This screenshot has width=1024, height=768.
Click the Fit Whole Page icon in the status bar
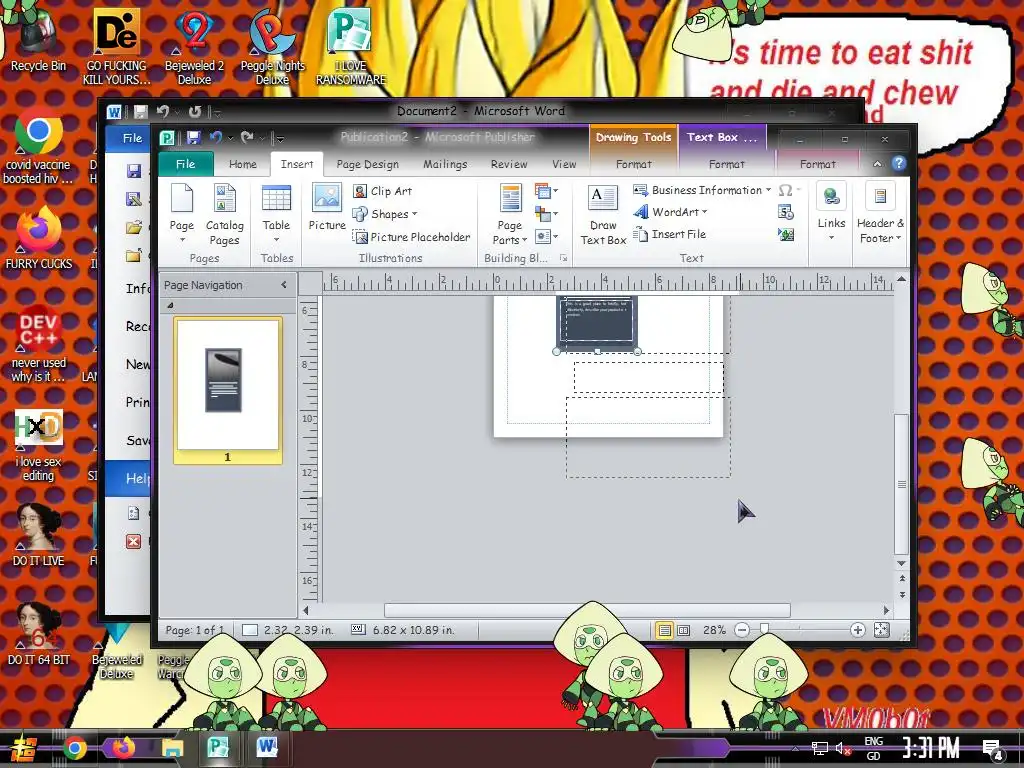(882, 630)
